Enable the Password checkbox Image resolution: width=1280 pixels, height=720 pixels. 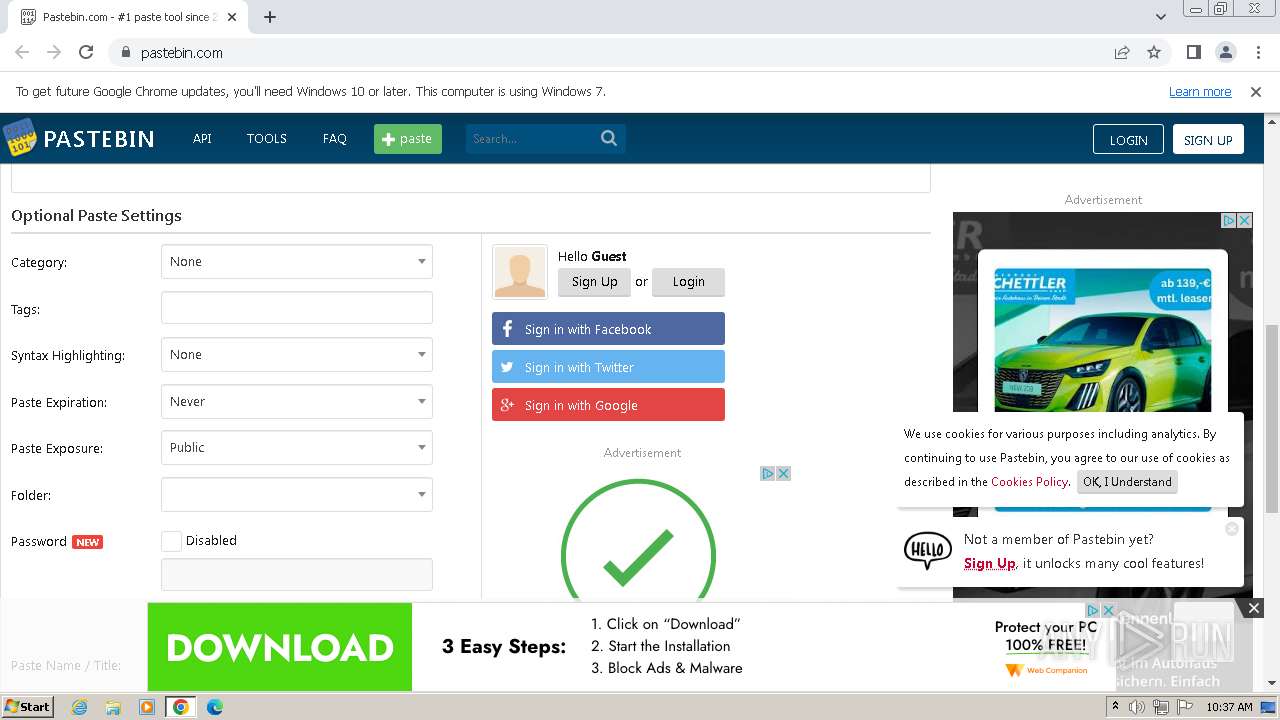click(171, 541)
